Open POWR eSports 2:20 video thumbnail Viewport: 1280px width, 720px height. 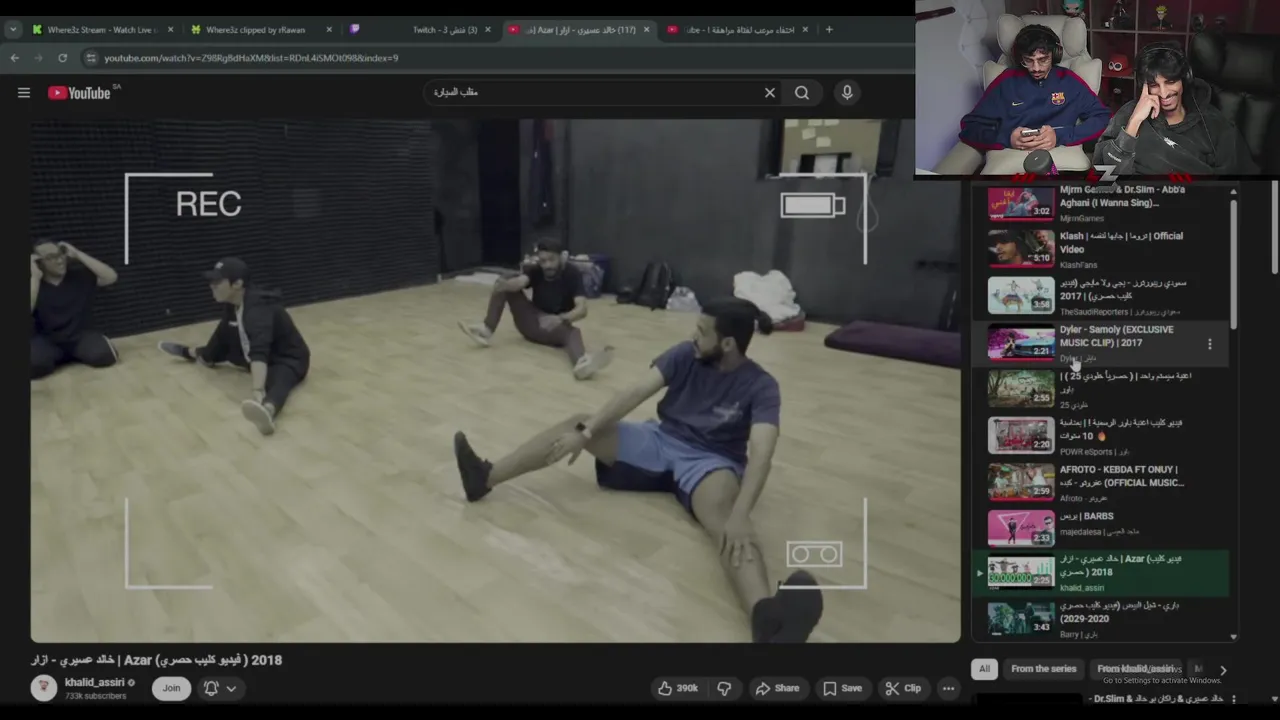1021,436
